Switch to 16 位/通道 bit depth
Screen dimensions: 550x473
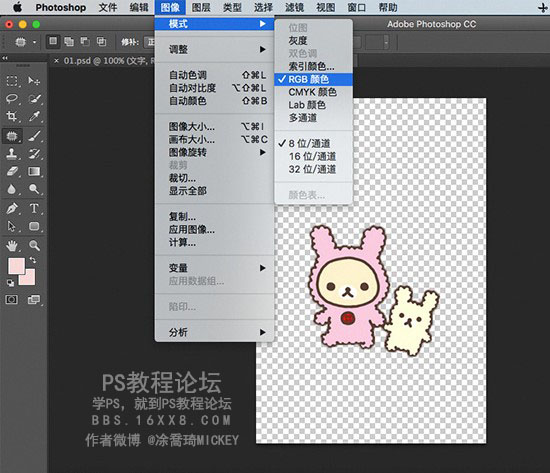click(x=313, y=156)
